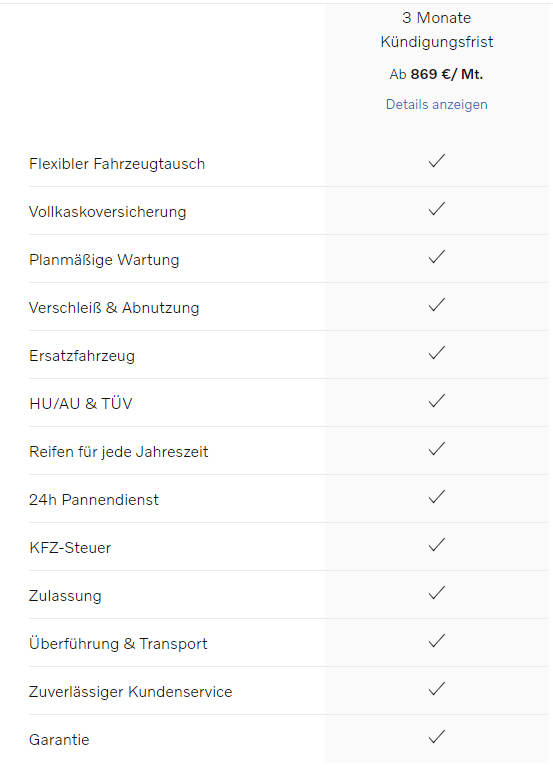Click the Garantie checkmark icon
The width and height of the screenshot is (553, 773).
click(x=437, y=737)
